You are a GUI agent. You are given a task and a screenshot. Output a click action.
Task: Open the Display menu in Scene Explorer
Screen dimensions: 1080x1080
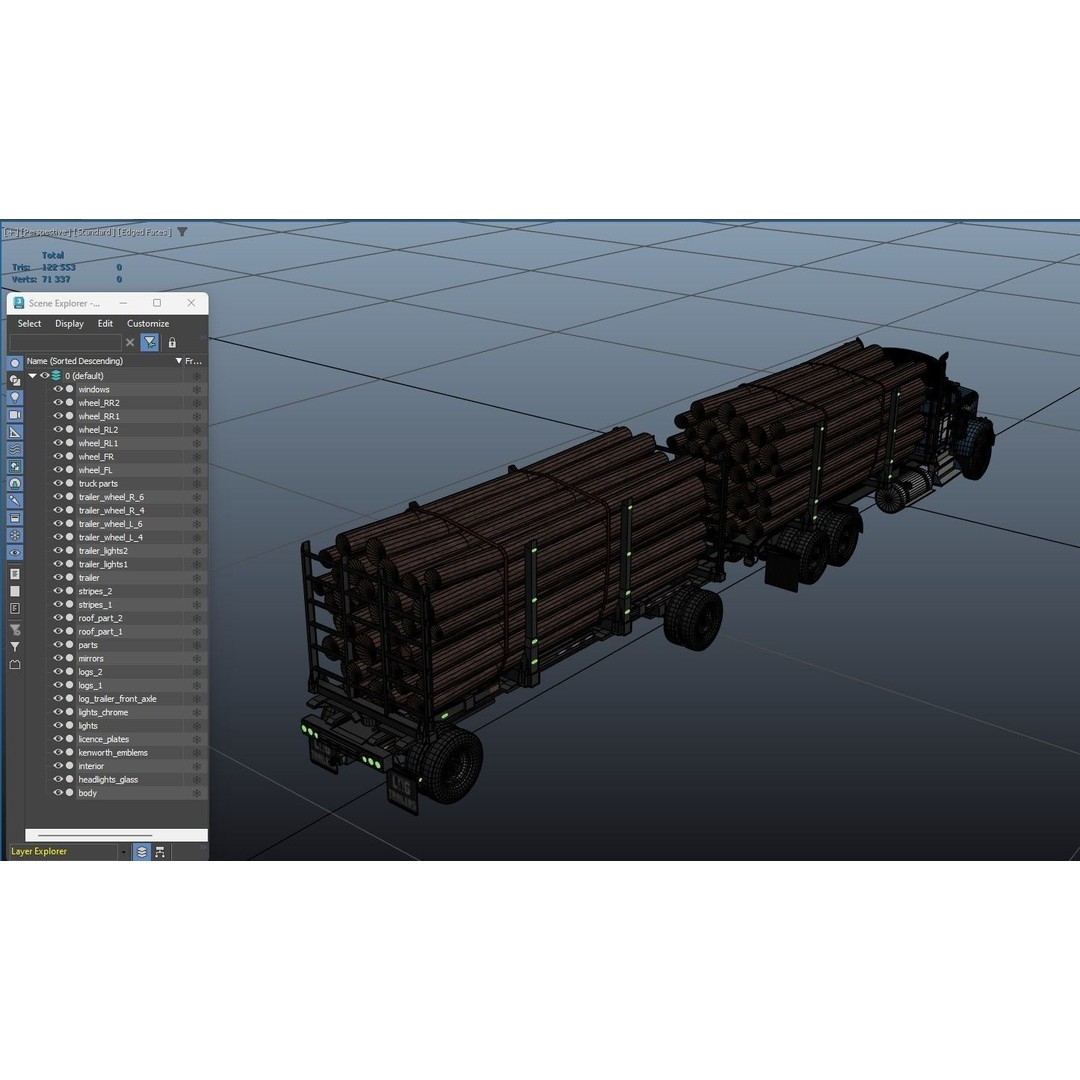[69, 323]
